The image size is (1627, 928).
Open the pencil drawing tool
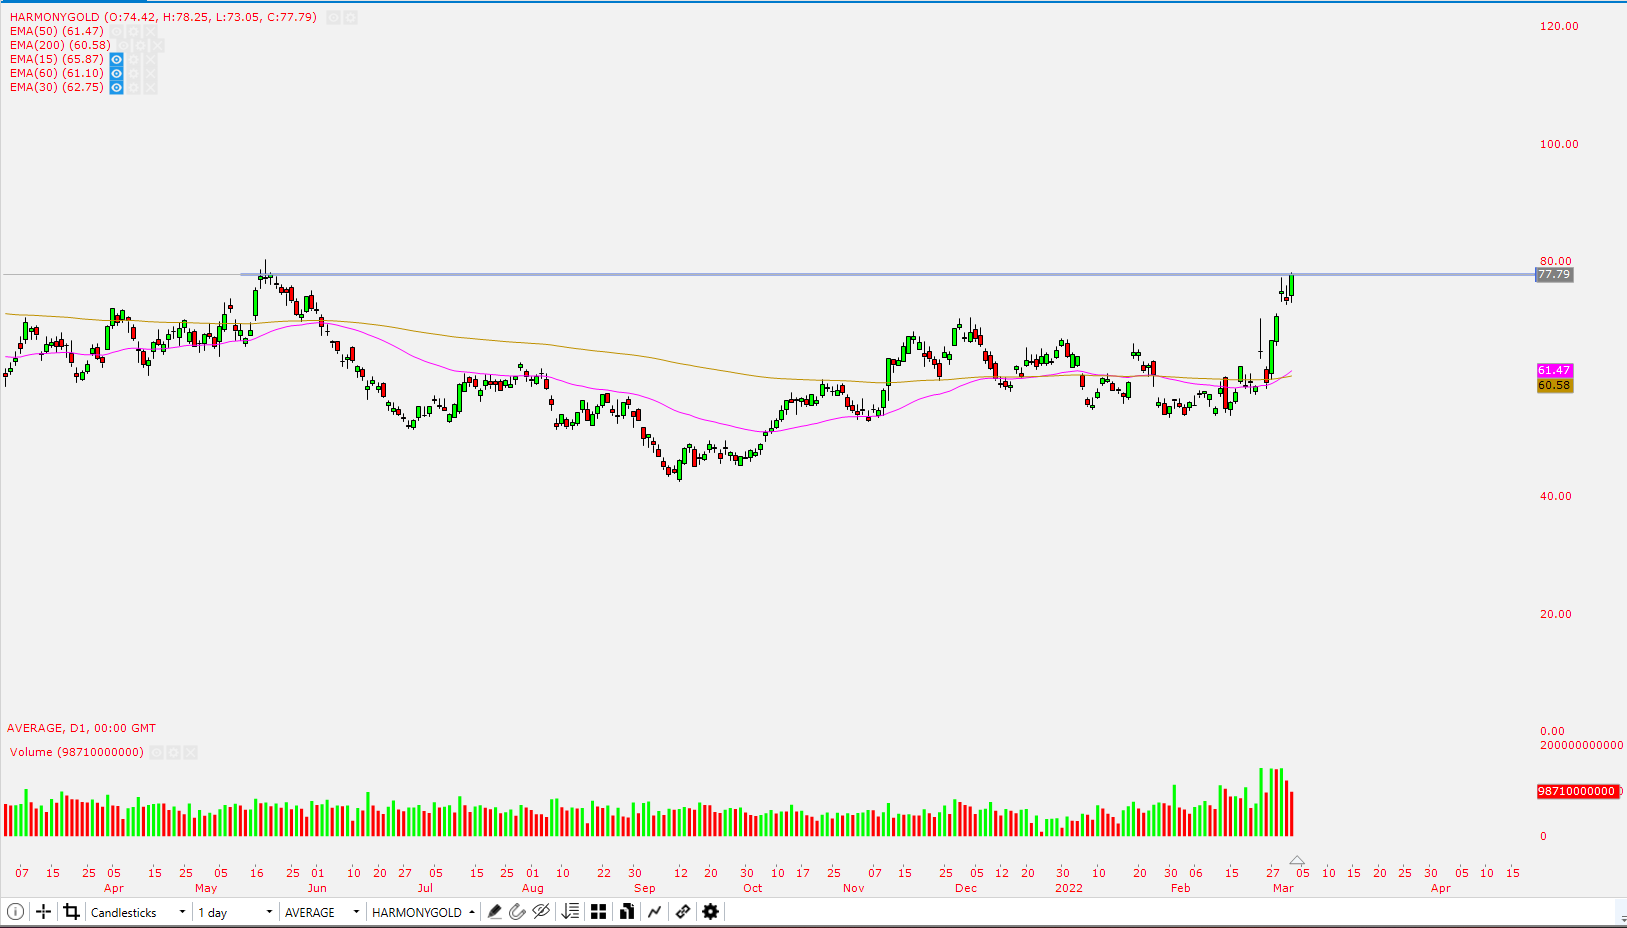[494, 912]
